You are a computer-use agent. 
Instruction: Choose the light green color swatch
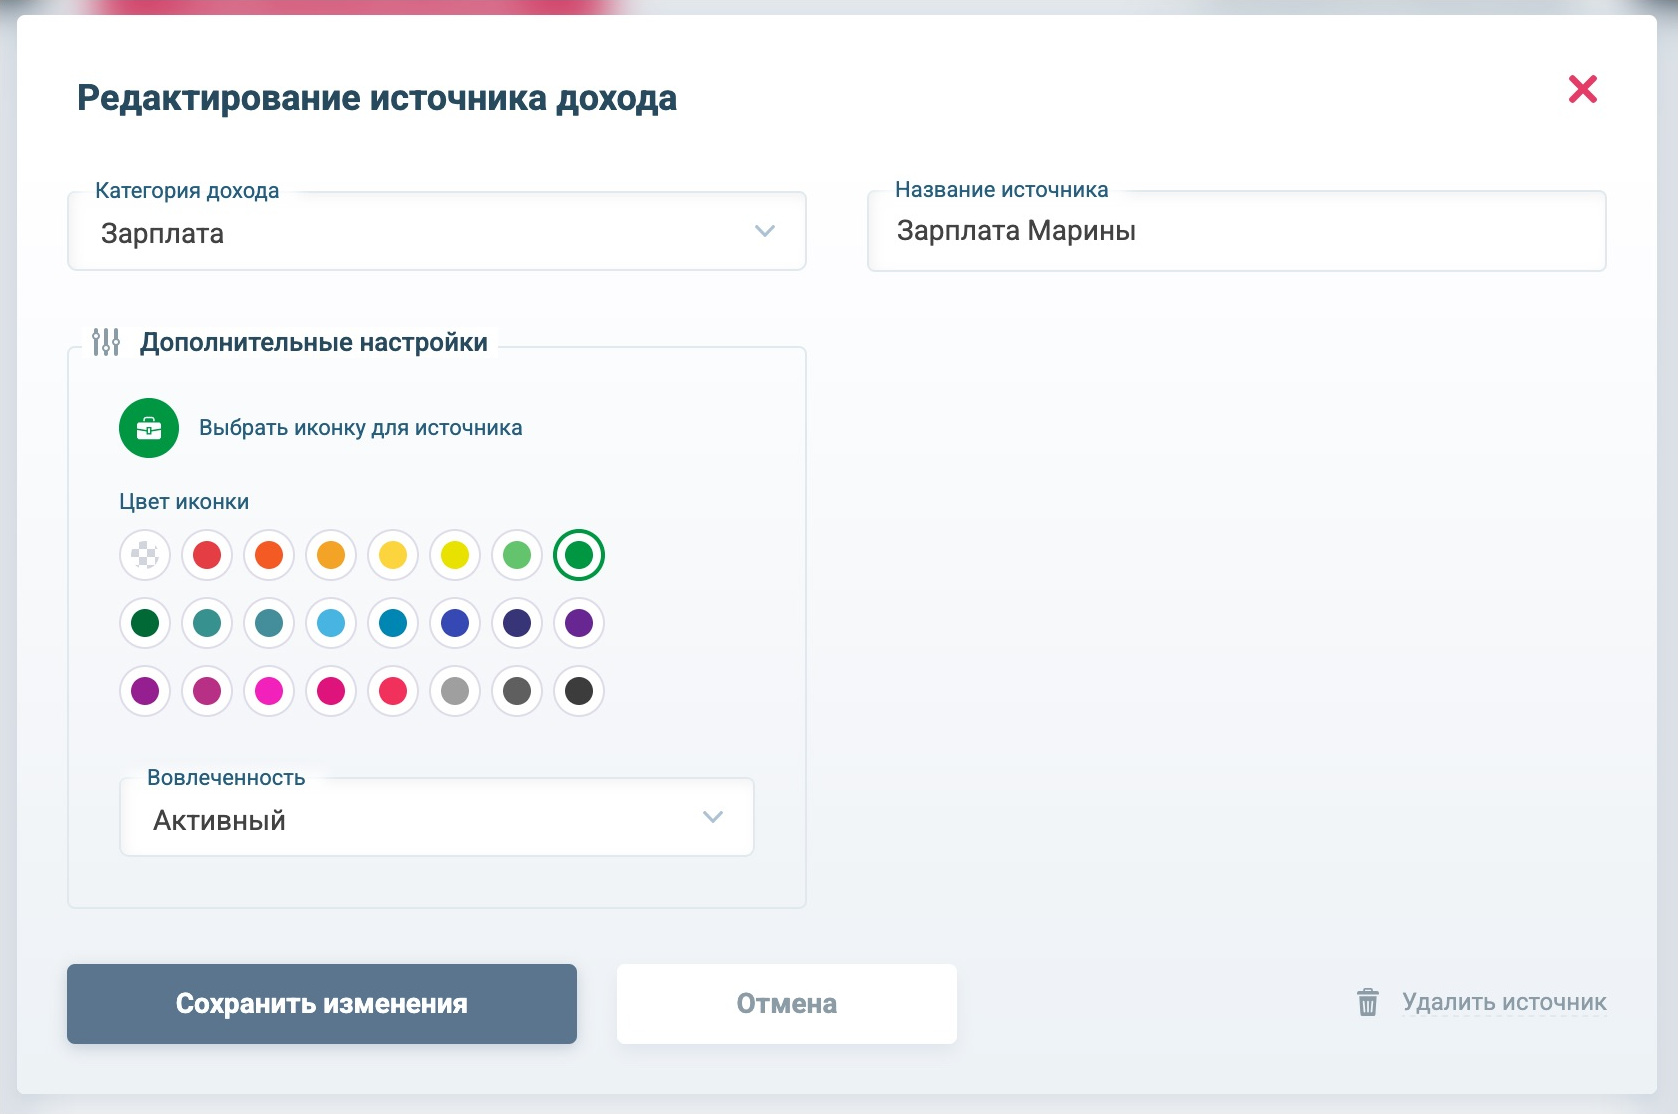coord(517,555)
